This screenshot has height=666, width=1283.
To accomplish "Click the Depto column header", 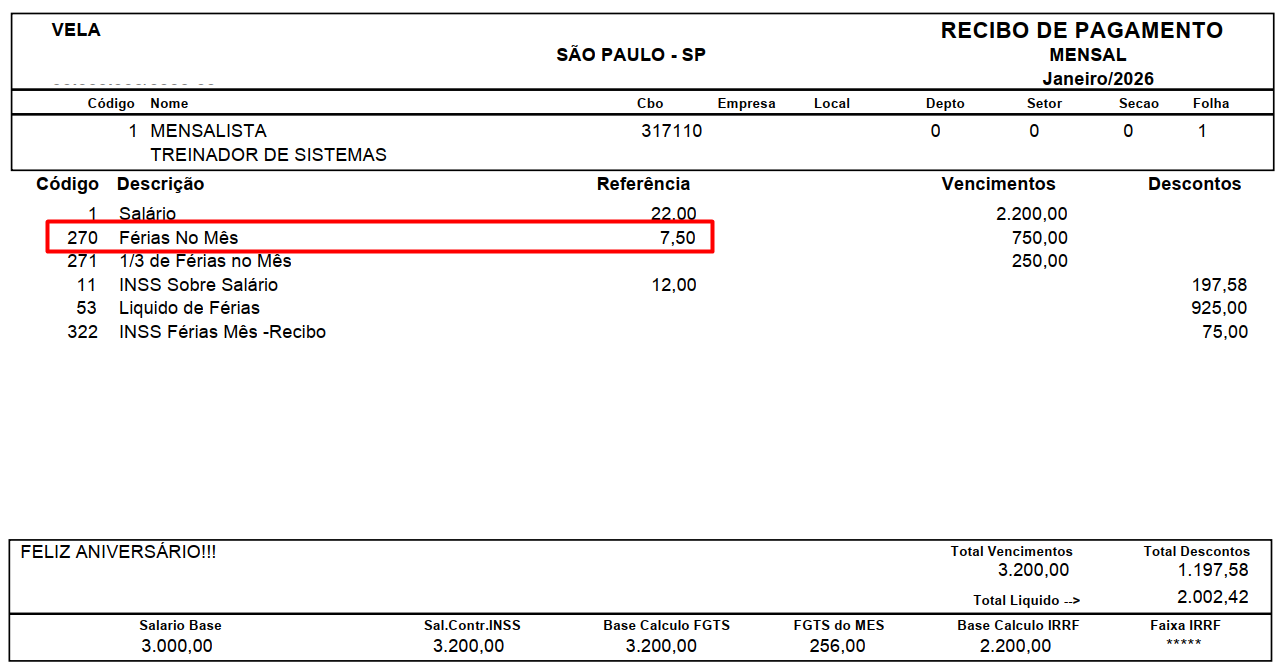I will click(945, 103).
